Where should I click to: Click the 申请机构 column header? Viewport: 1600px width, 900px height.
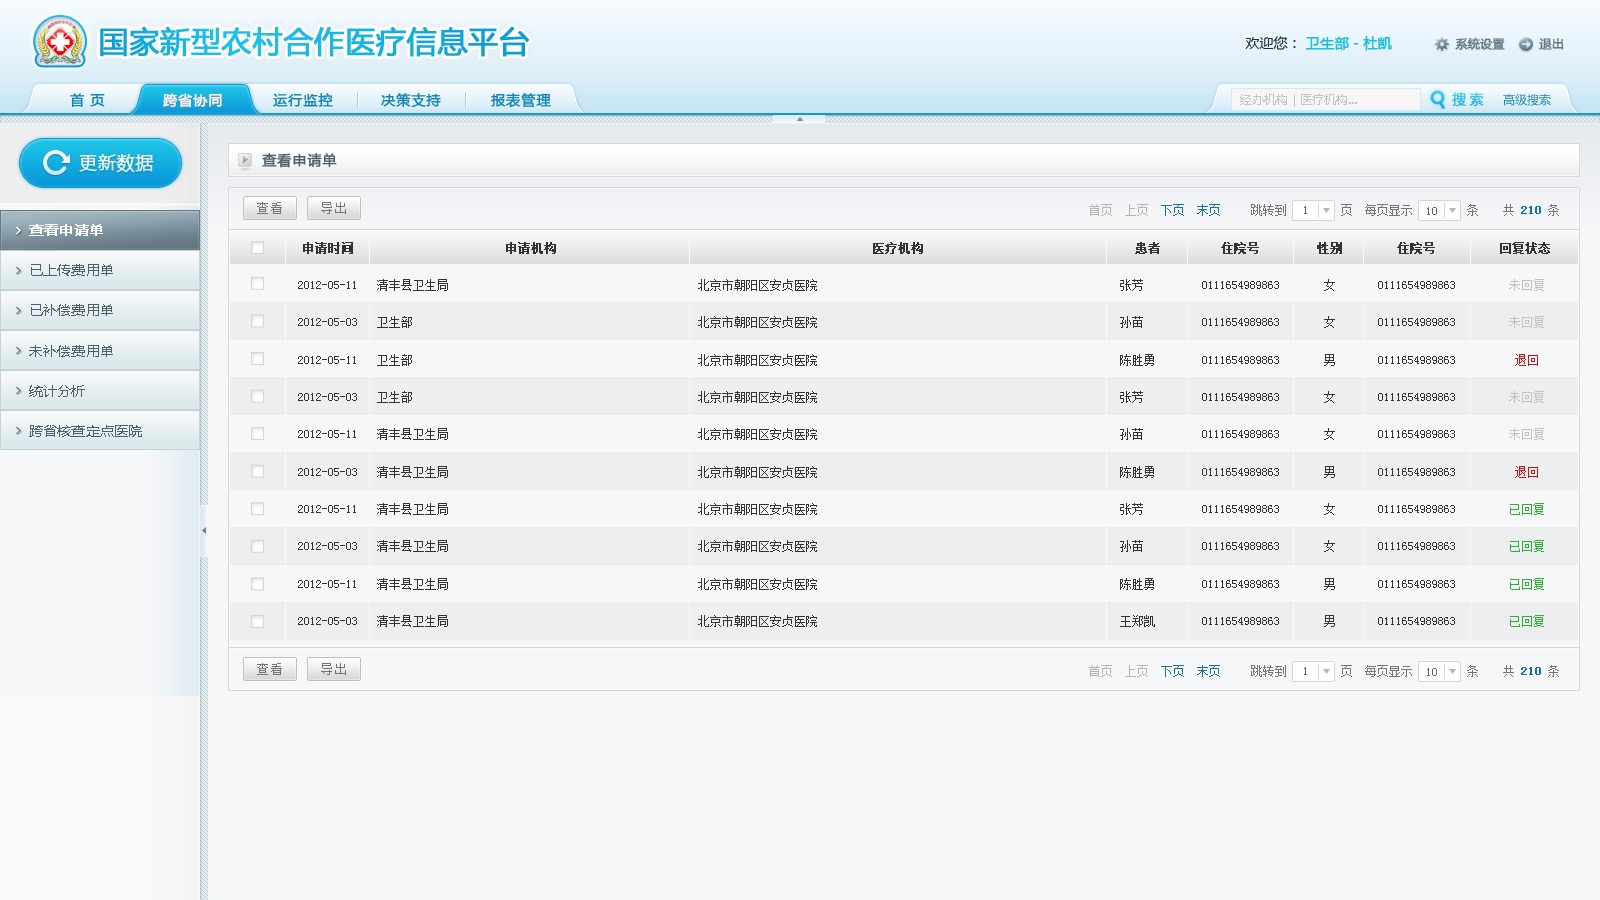tap(530, 248)
